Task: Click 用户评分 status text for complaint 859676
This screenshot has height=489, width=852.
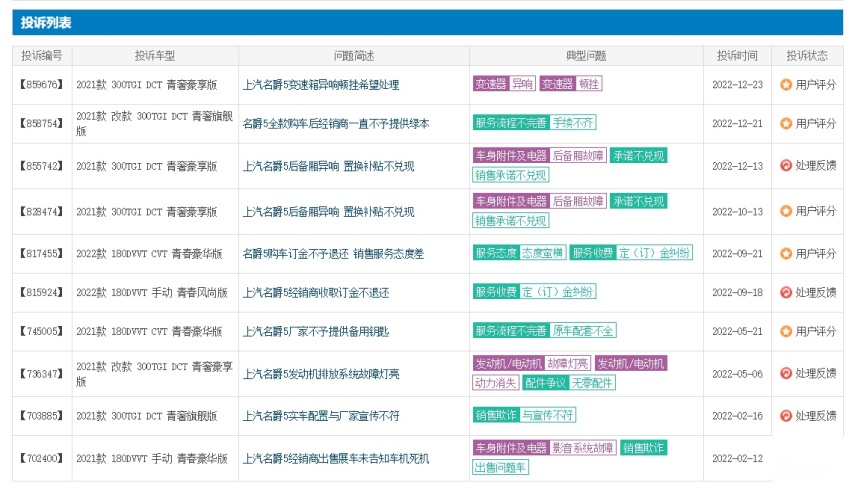Action: [816, 85]
